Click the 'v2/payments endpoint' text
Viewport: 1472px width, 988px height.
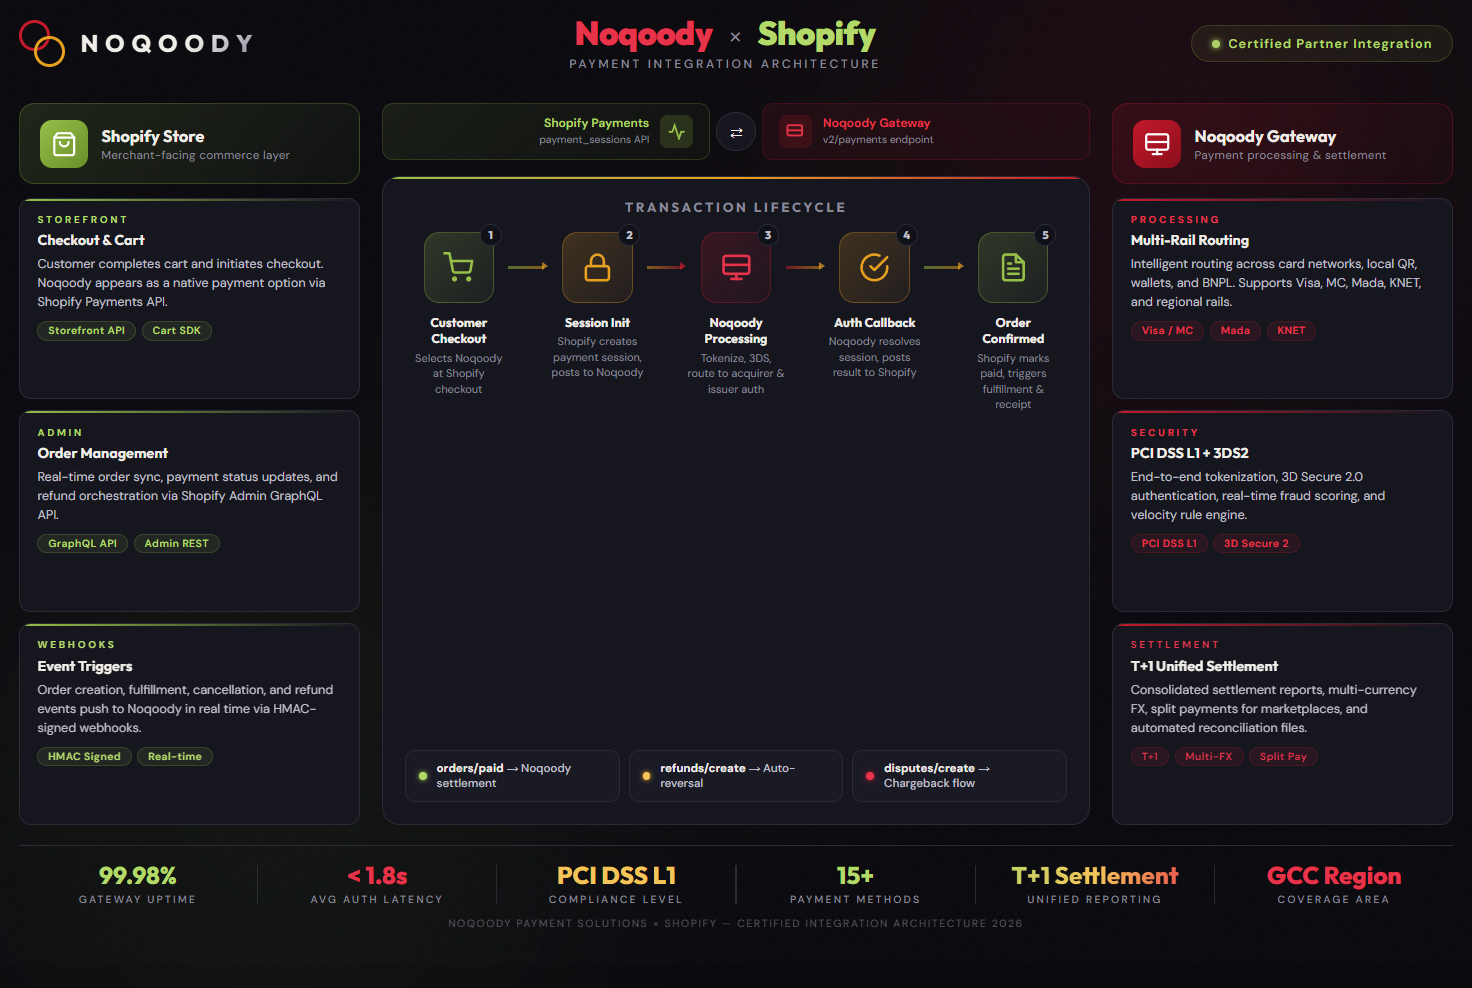878,140
